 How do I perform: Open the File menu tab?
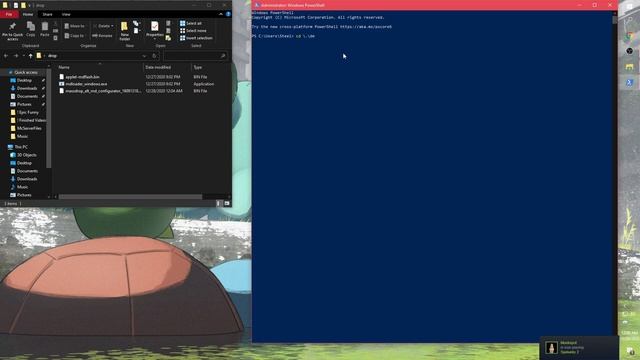pyautogui.click(x=9, y=14)
